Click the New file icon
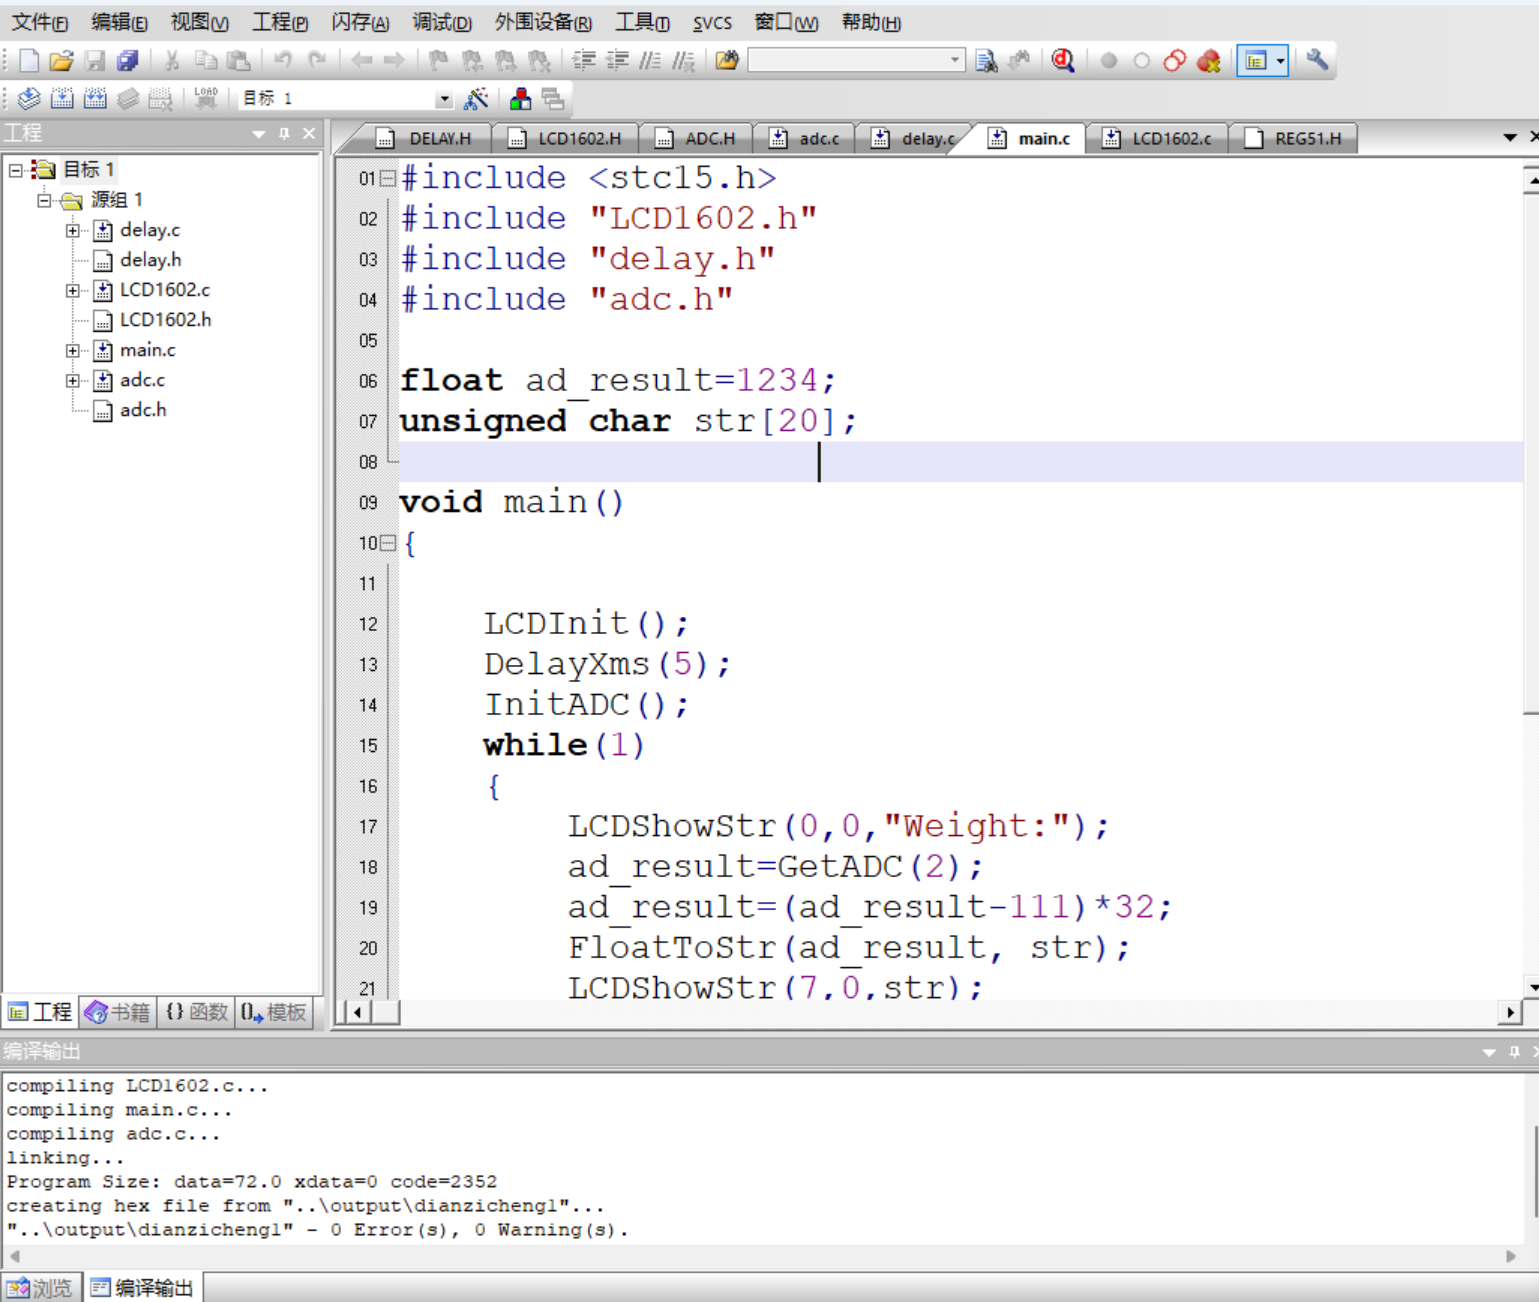The width and height of the screenshot is (1539, 1302). pyautogui.click(x=29, y=61)
